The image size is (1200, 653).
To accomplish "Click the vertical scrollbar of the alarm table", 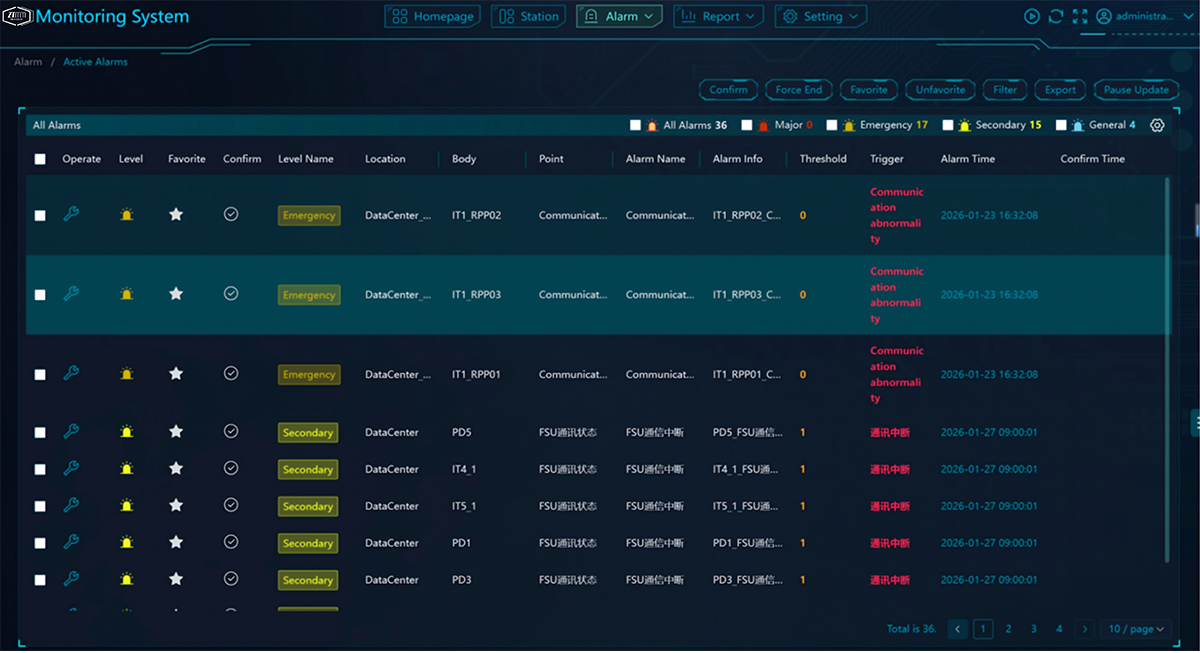I will [x=1167, y=370].
